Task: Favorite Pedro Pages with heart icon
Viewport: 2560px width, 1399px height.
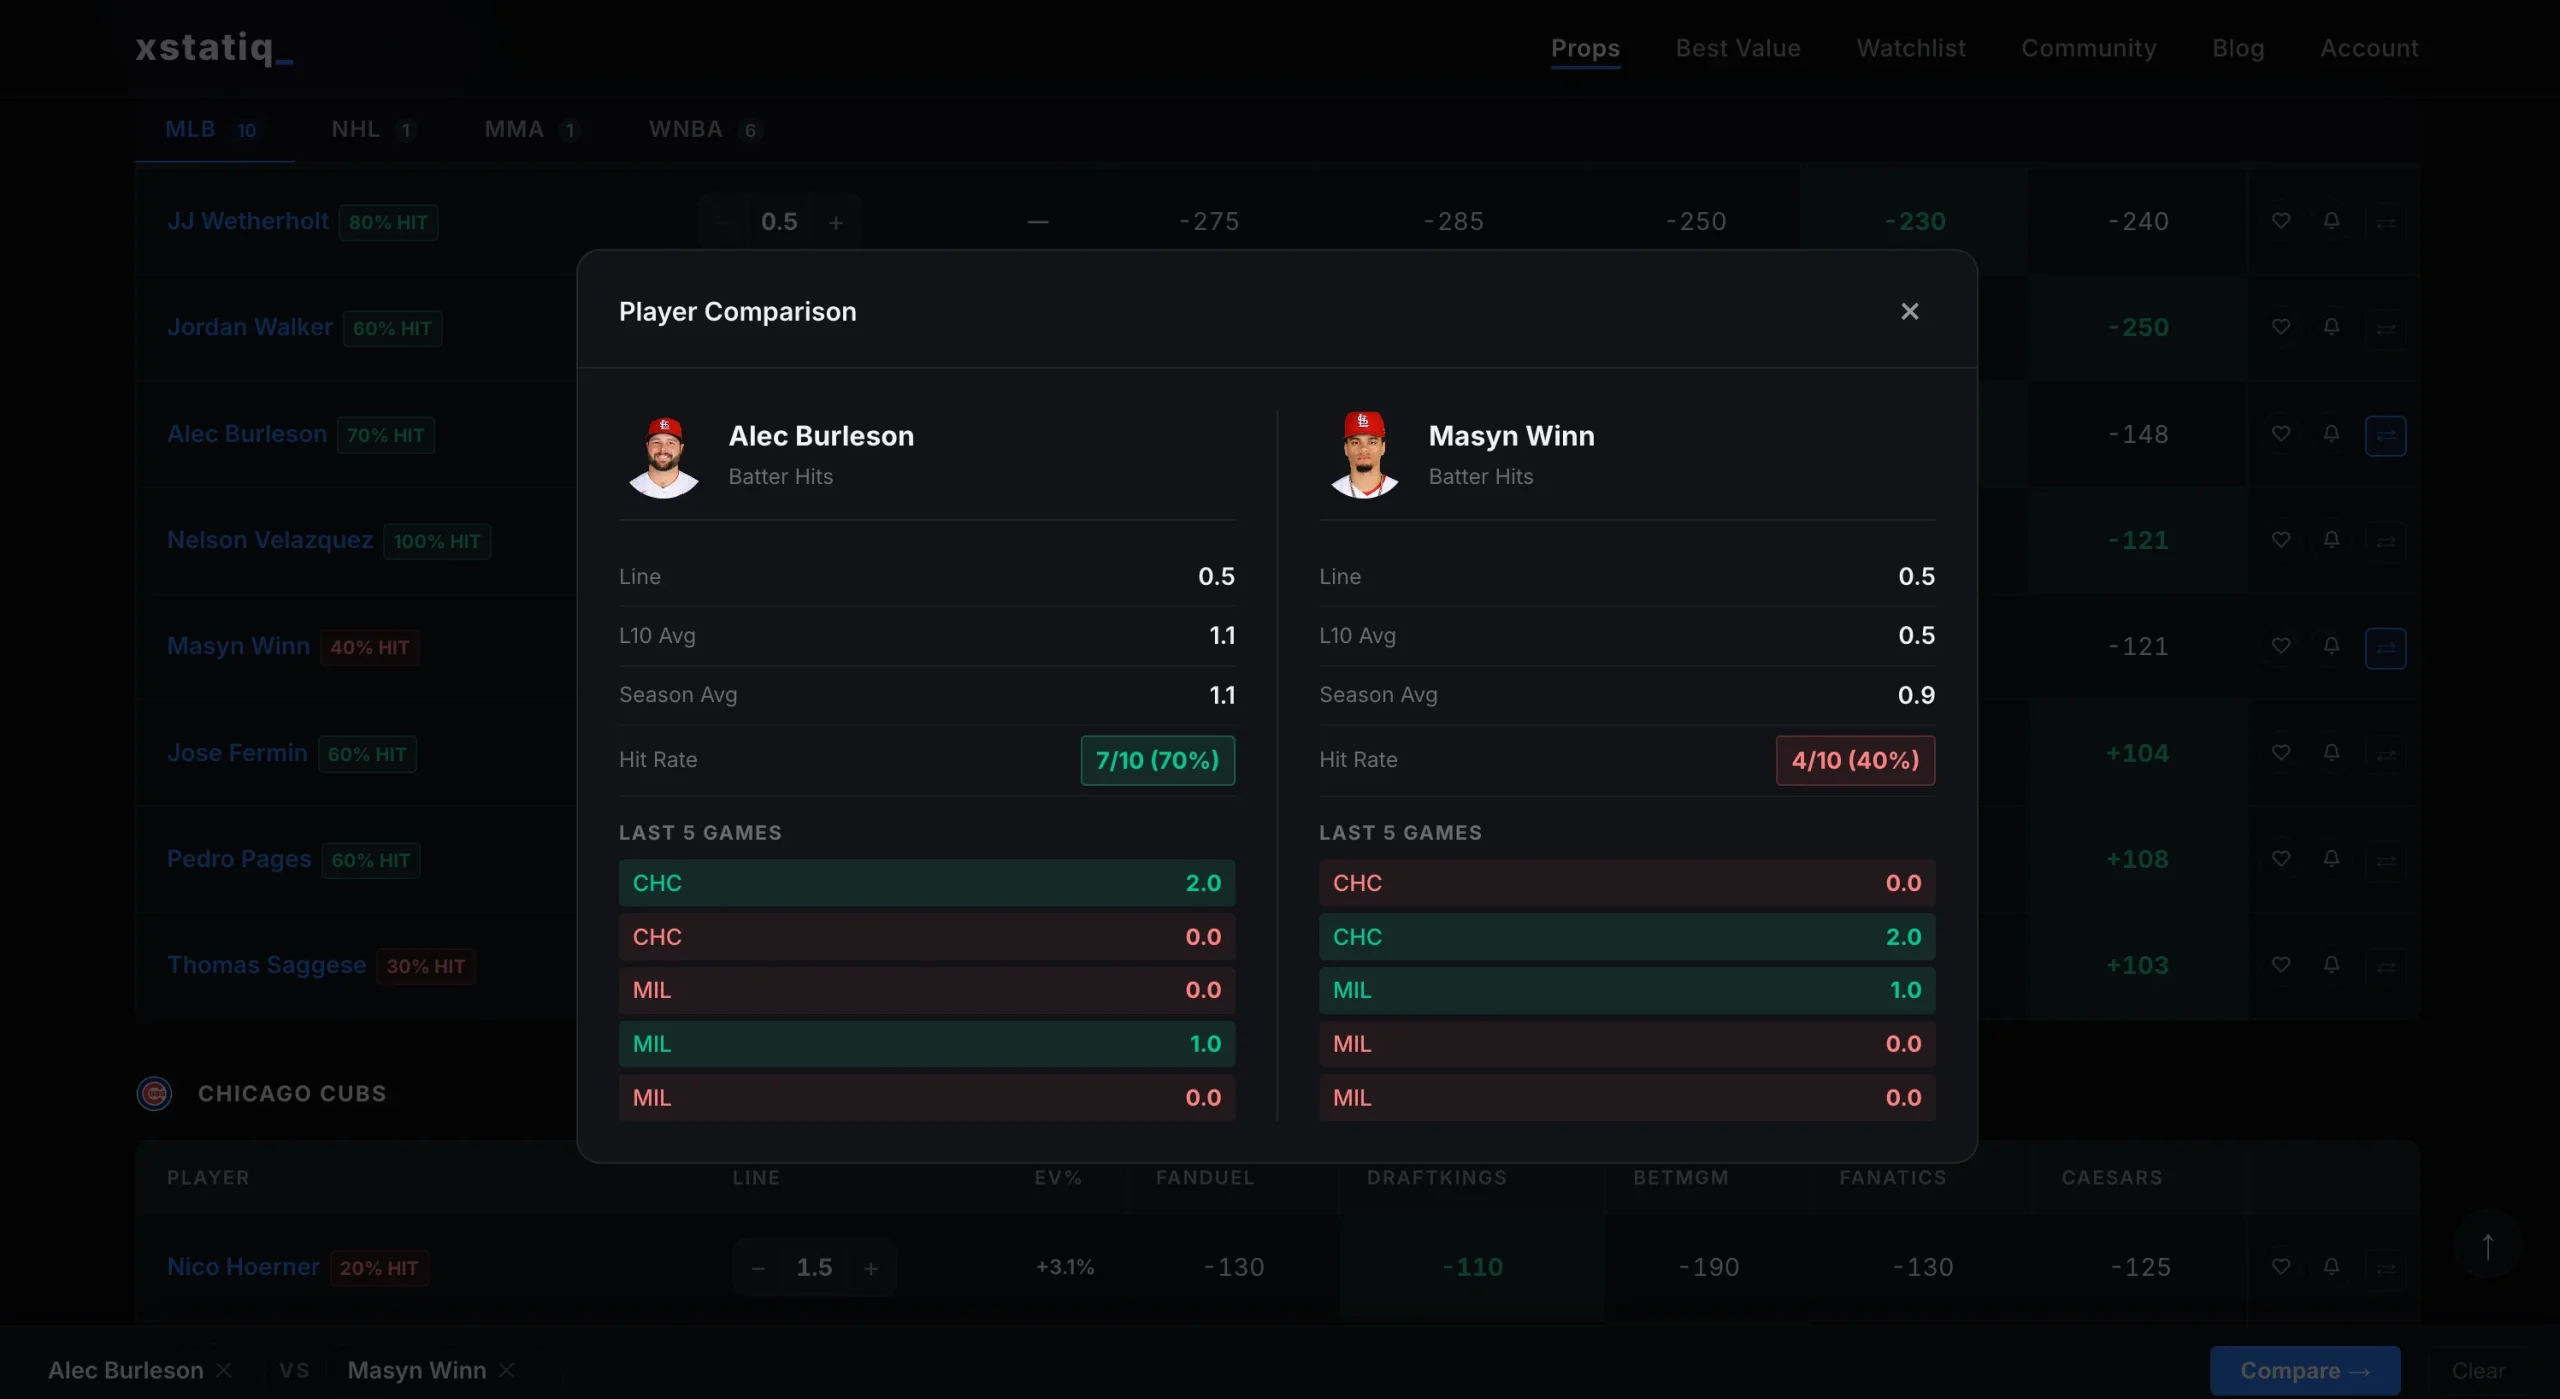Action: click(x=2280, y=859)
